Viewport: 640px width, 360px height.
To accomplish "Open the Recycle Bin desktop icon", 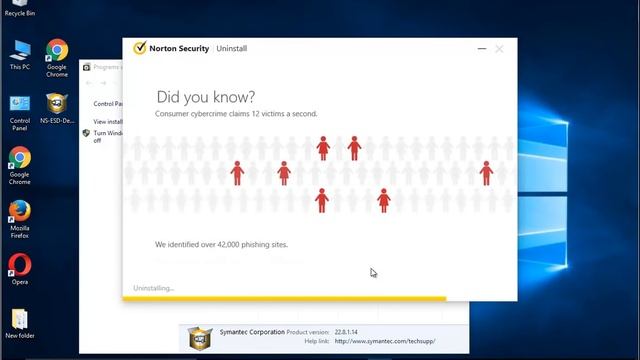I will click(x=20, y=8).
